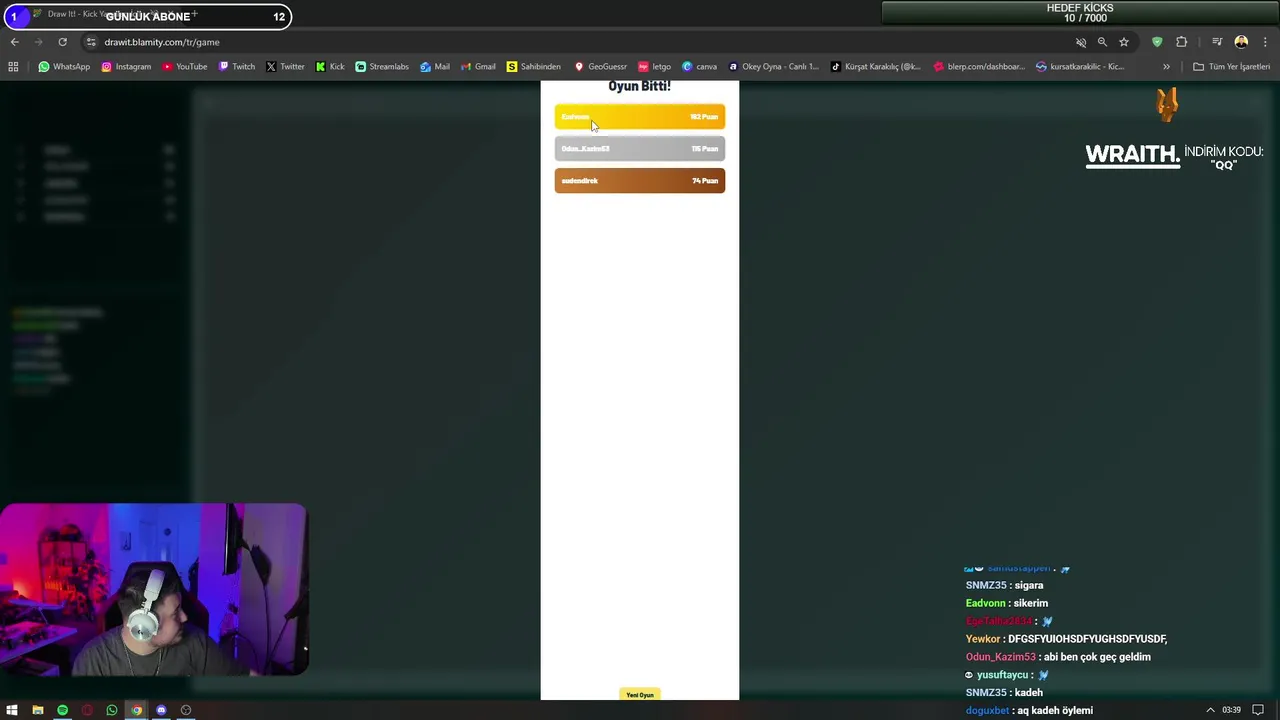Viewport: 1280px width, 720px height.
Task: Open canva bookmark
Action: click(x=700, y=67)
